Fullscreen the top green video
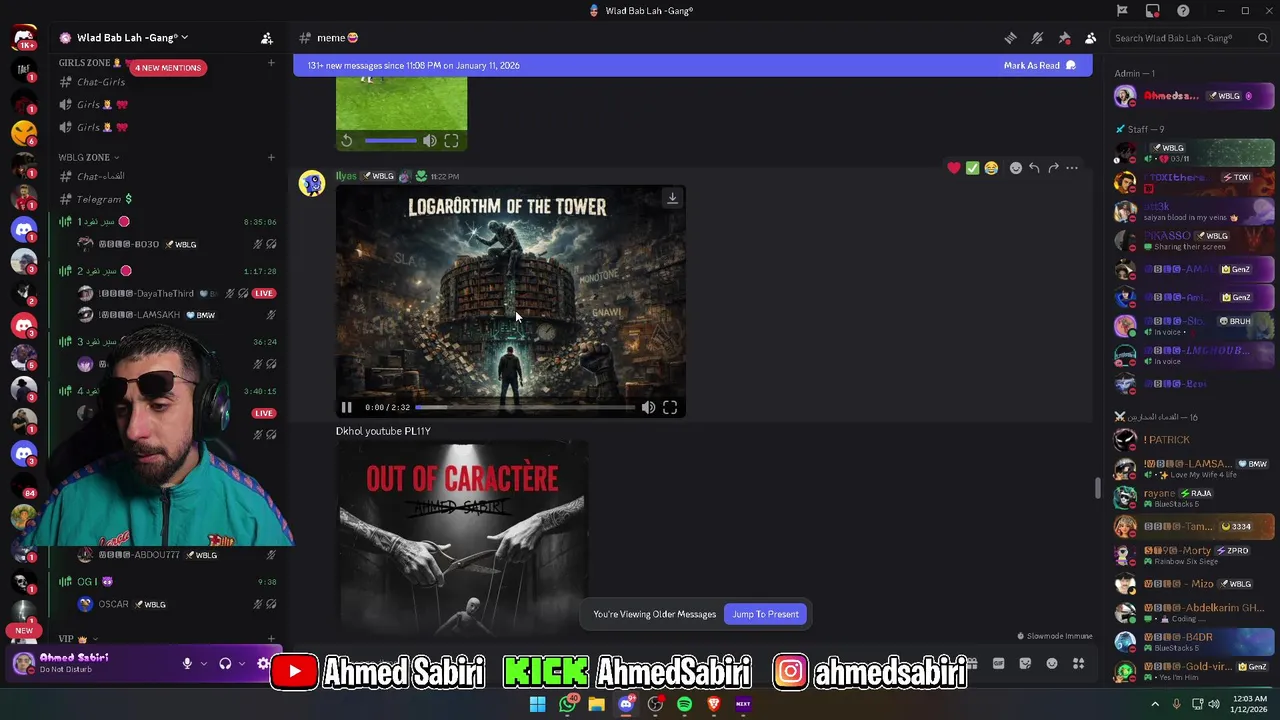 451,141
